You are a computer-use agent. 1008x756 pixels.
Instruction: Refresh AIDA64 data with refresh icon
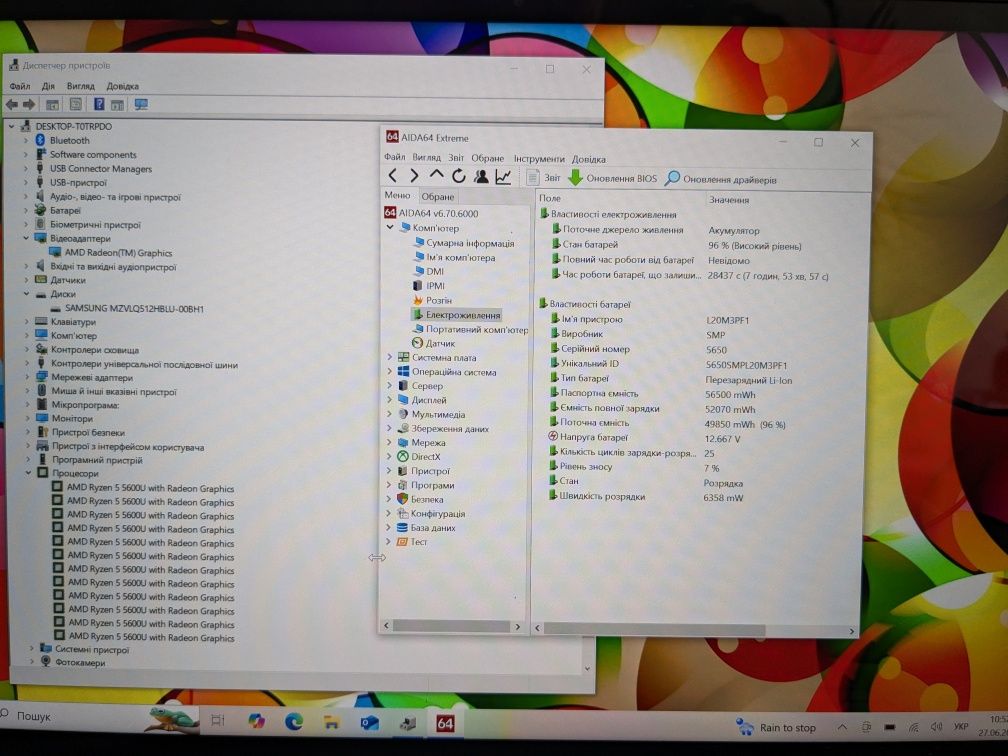458,176
